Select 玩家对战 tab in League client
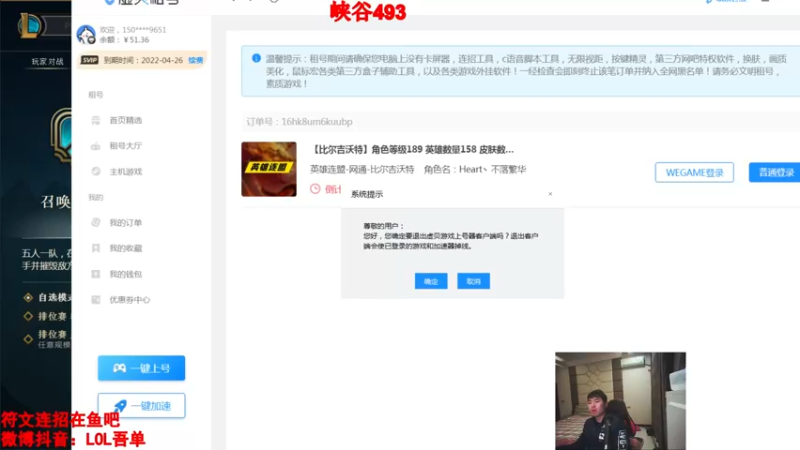 [47, 62]
